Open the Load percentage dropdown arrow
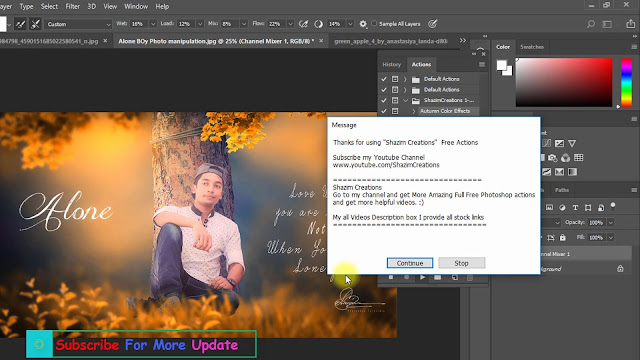The width and height of the screenshot is (640, 360). [x=200, y=24]
